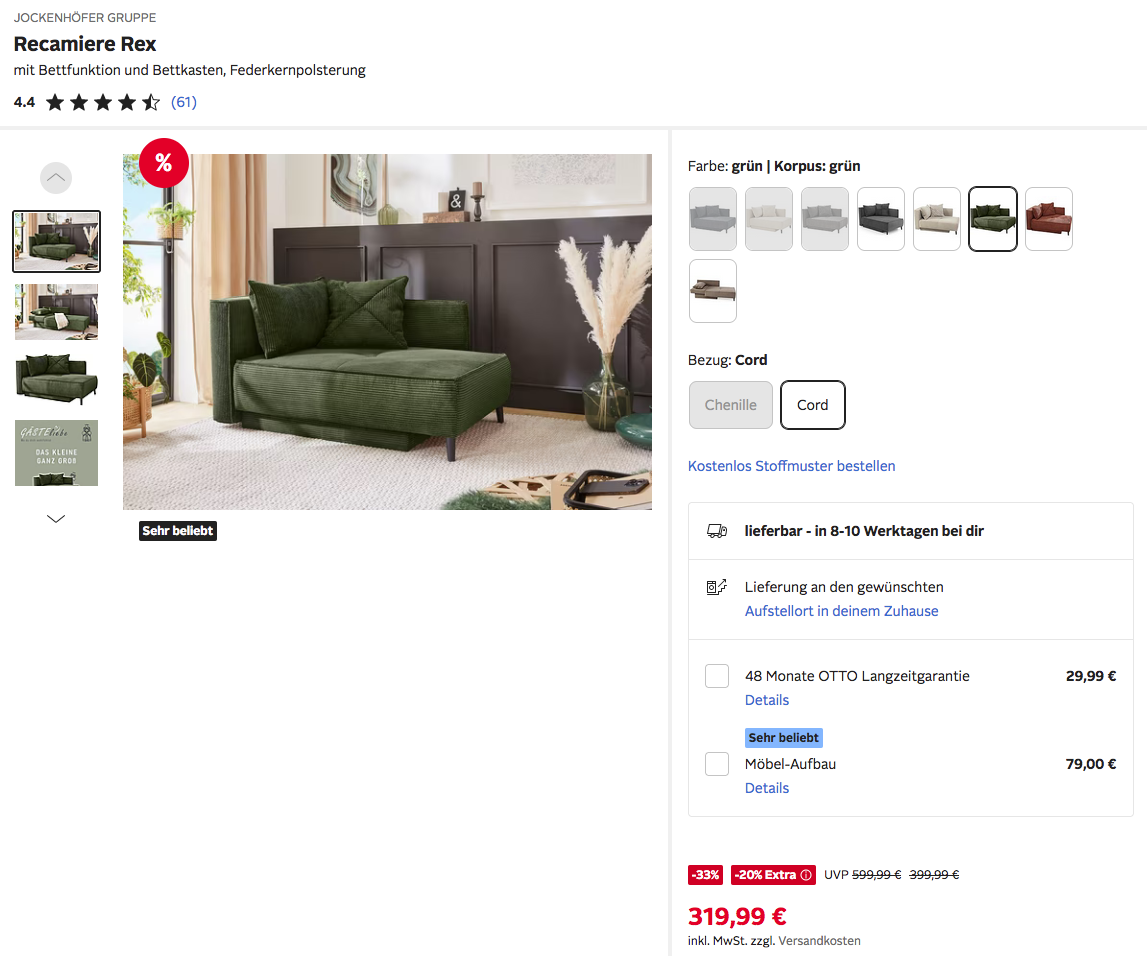Select the brown sofa swatch in second row
Viewport: 1147px width, 956px height.
tap(713, 291)
